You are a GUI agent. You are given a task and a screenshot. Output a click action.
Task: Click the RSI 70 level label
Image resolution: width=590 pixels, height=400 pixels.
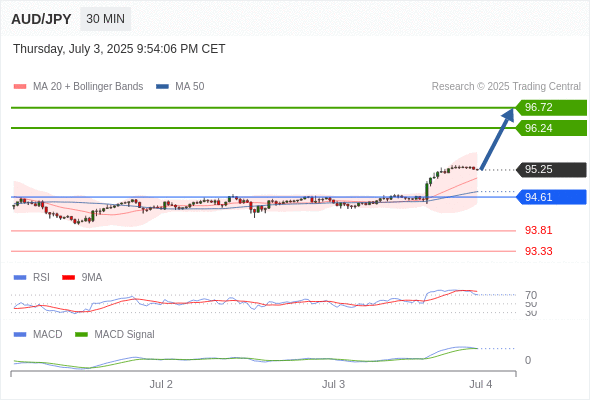click(x=531, y=295)
